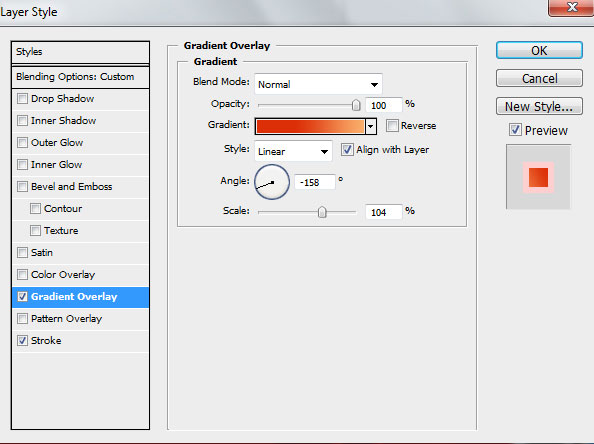This screenshot has height=444, width=594.
Task: Open the Style Linear dropdown
Action: [x=293, y=152]
